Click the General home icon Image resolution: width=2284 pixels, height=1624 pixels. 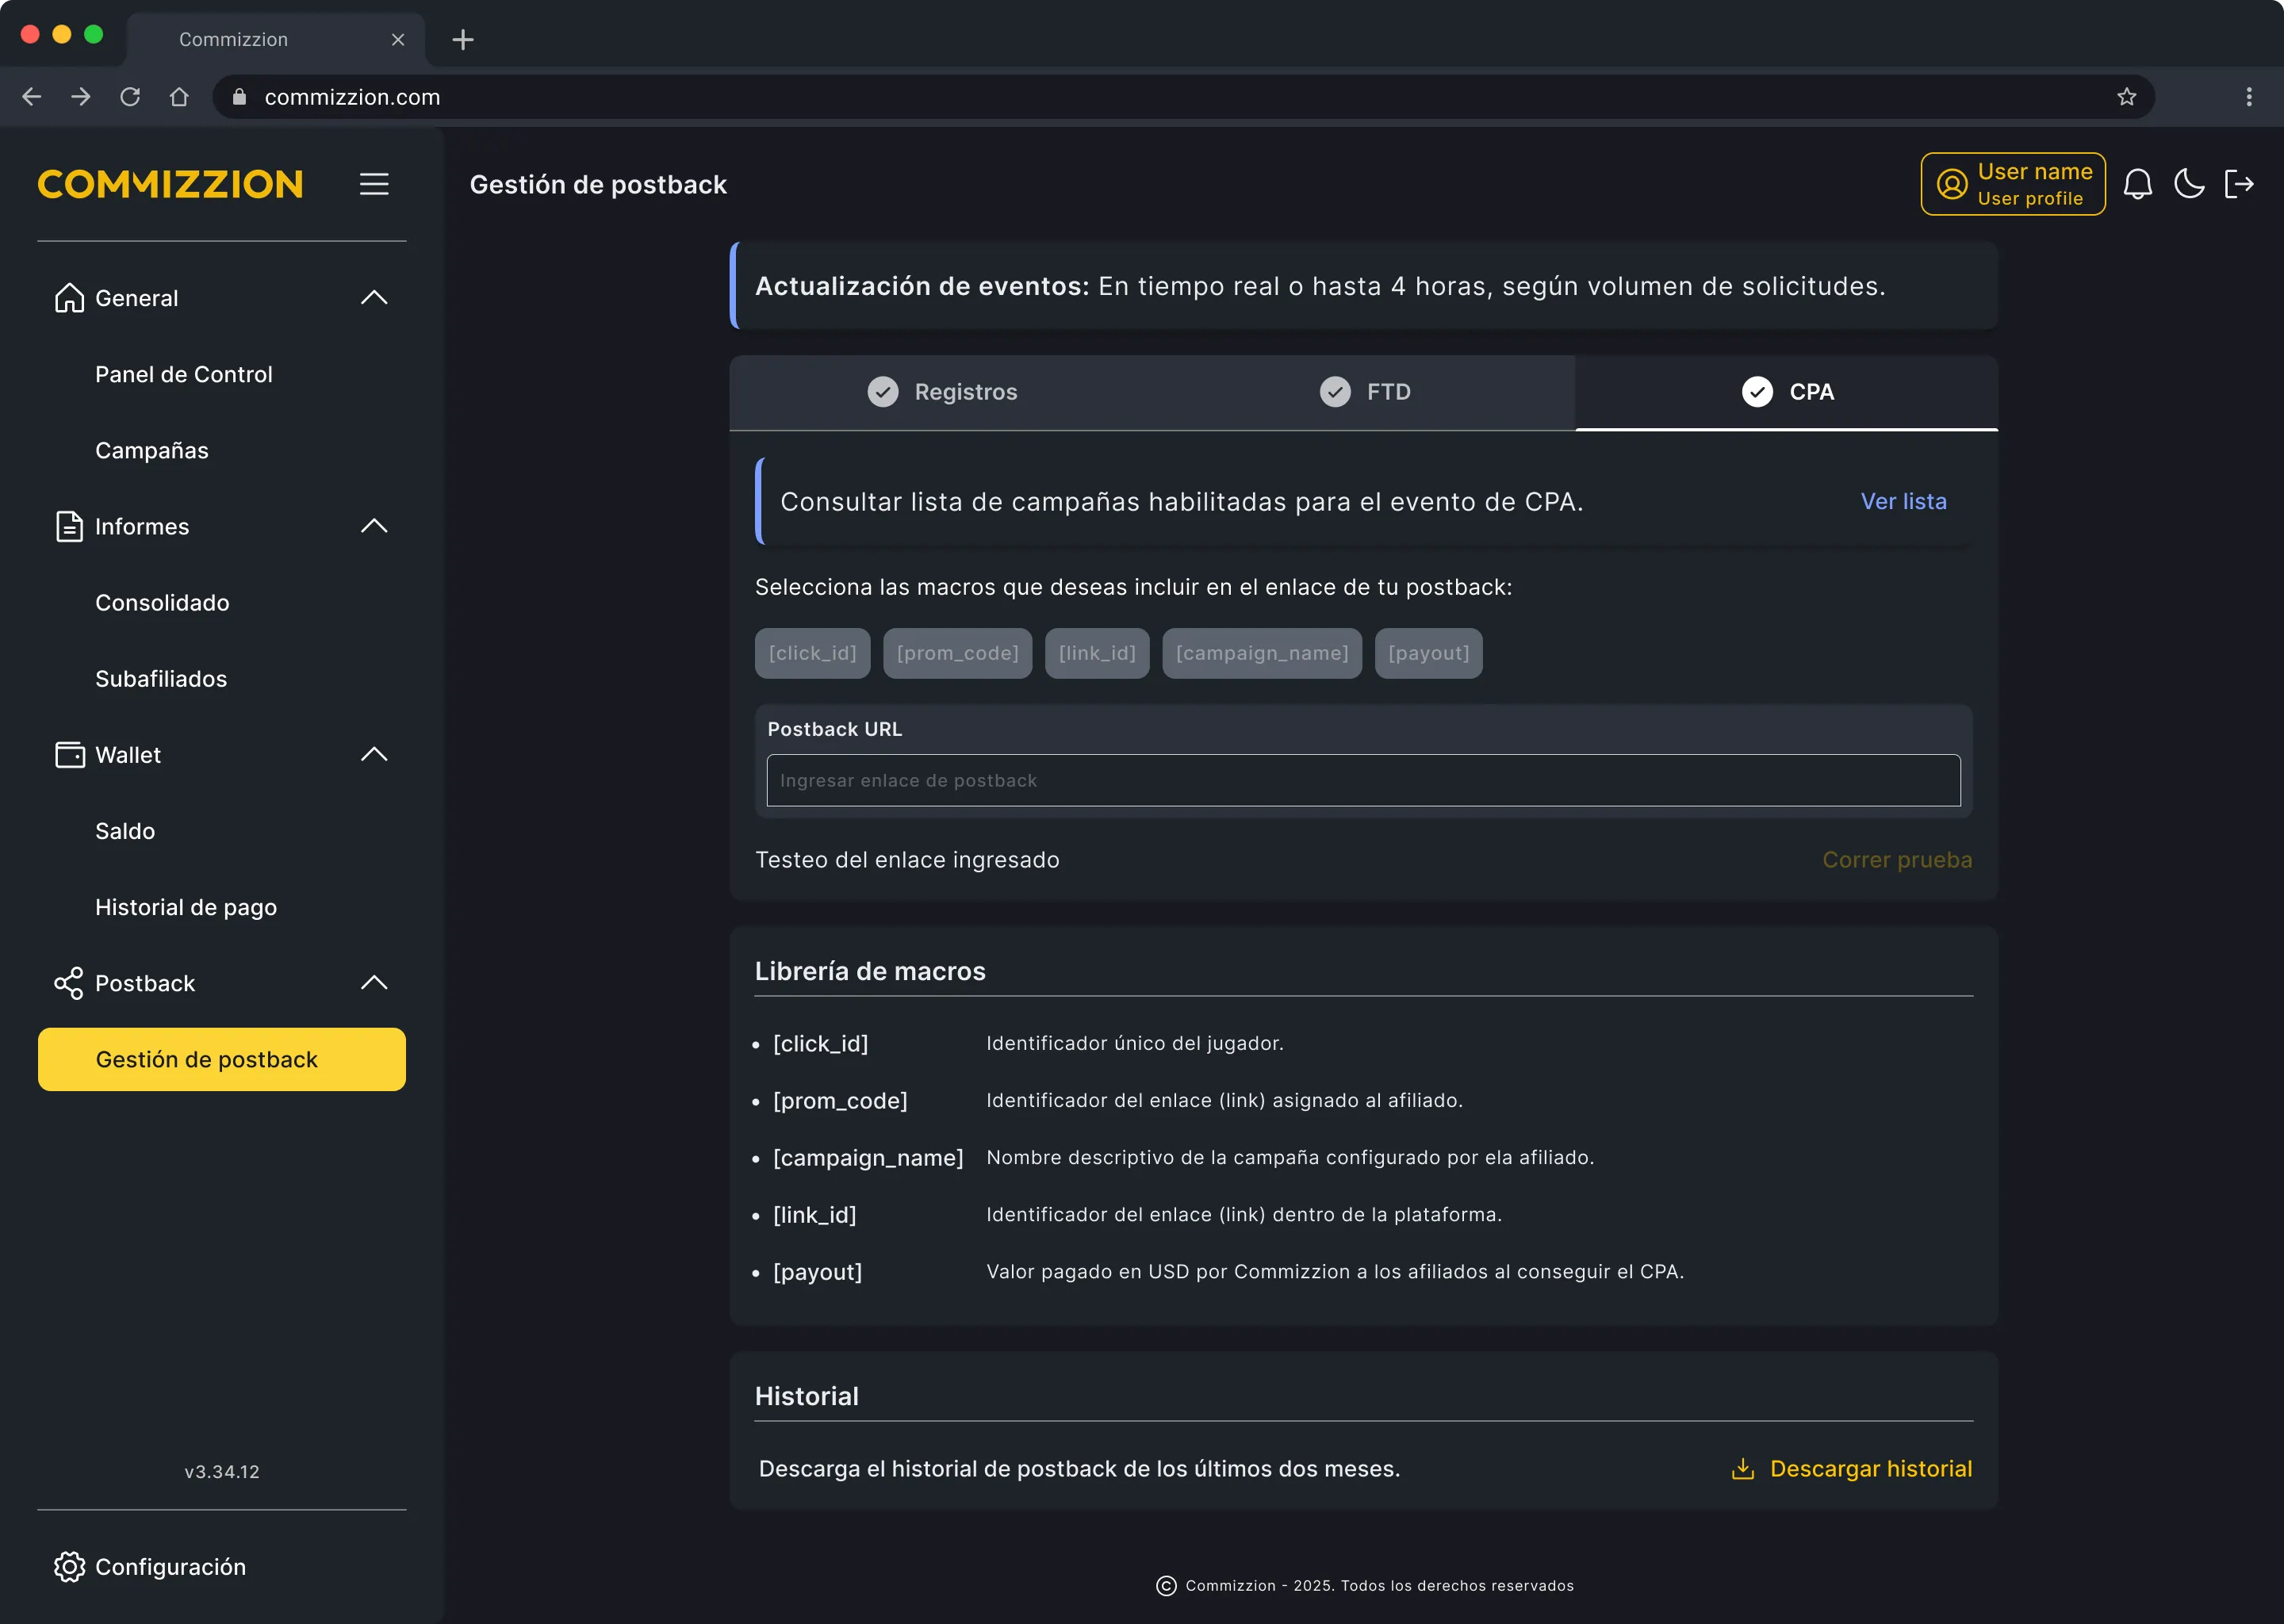(69, 298)
